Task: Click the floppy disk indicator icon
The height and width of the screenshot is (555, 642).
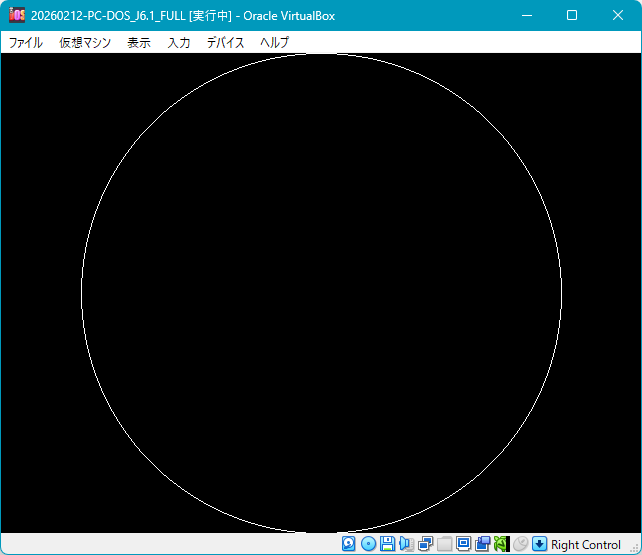Action: pyautogui.click(x=387, y=544)
